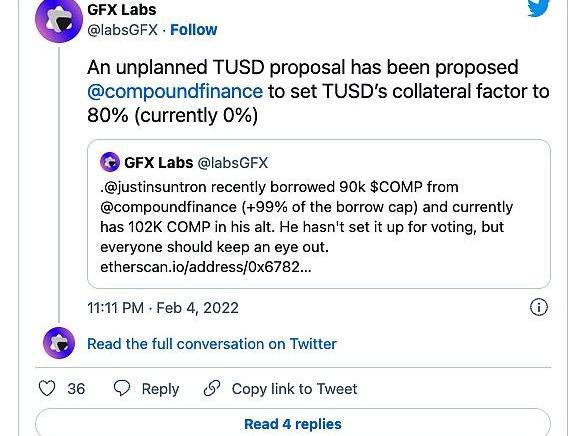Open the @compoundfinance mention link
The height and width of the screenshot is (436, 579).
175,91
